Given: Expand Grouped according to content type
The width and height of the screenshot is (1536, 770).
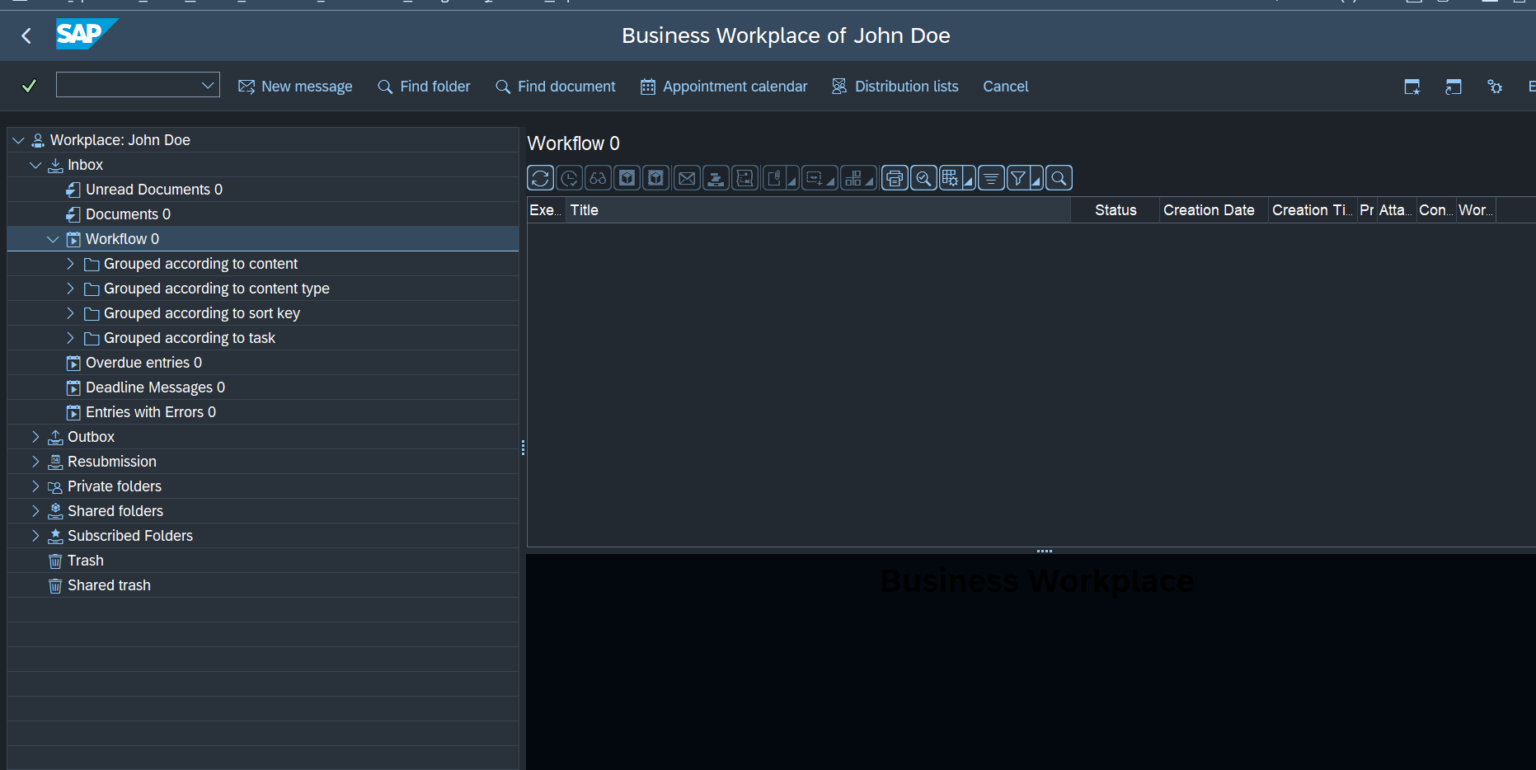Looking at the screenshot, I should click(70, 288).
